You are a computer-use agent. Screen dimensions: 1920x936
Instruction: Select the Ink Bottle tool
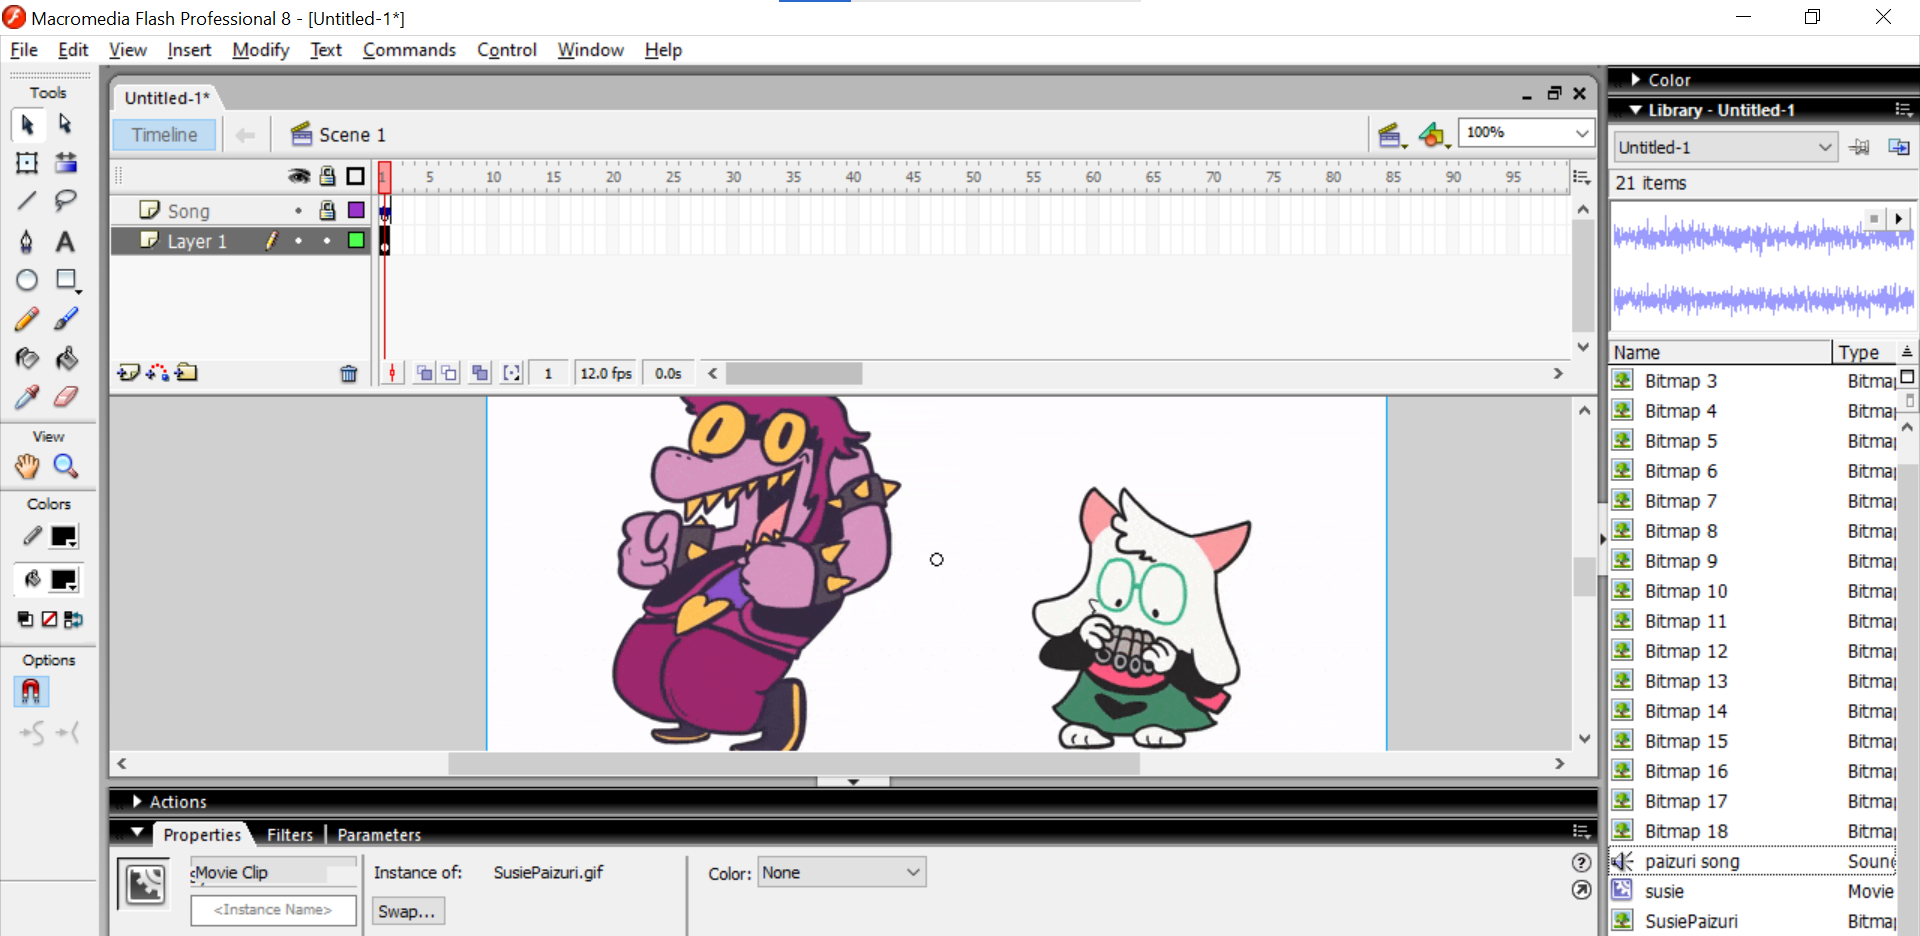click(27, 358)
